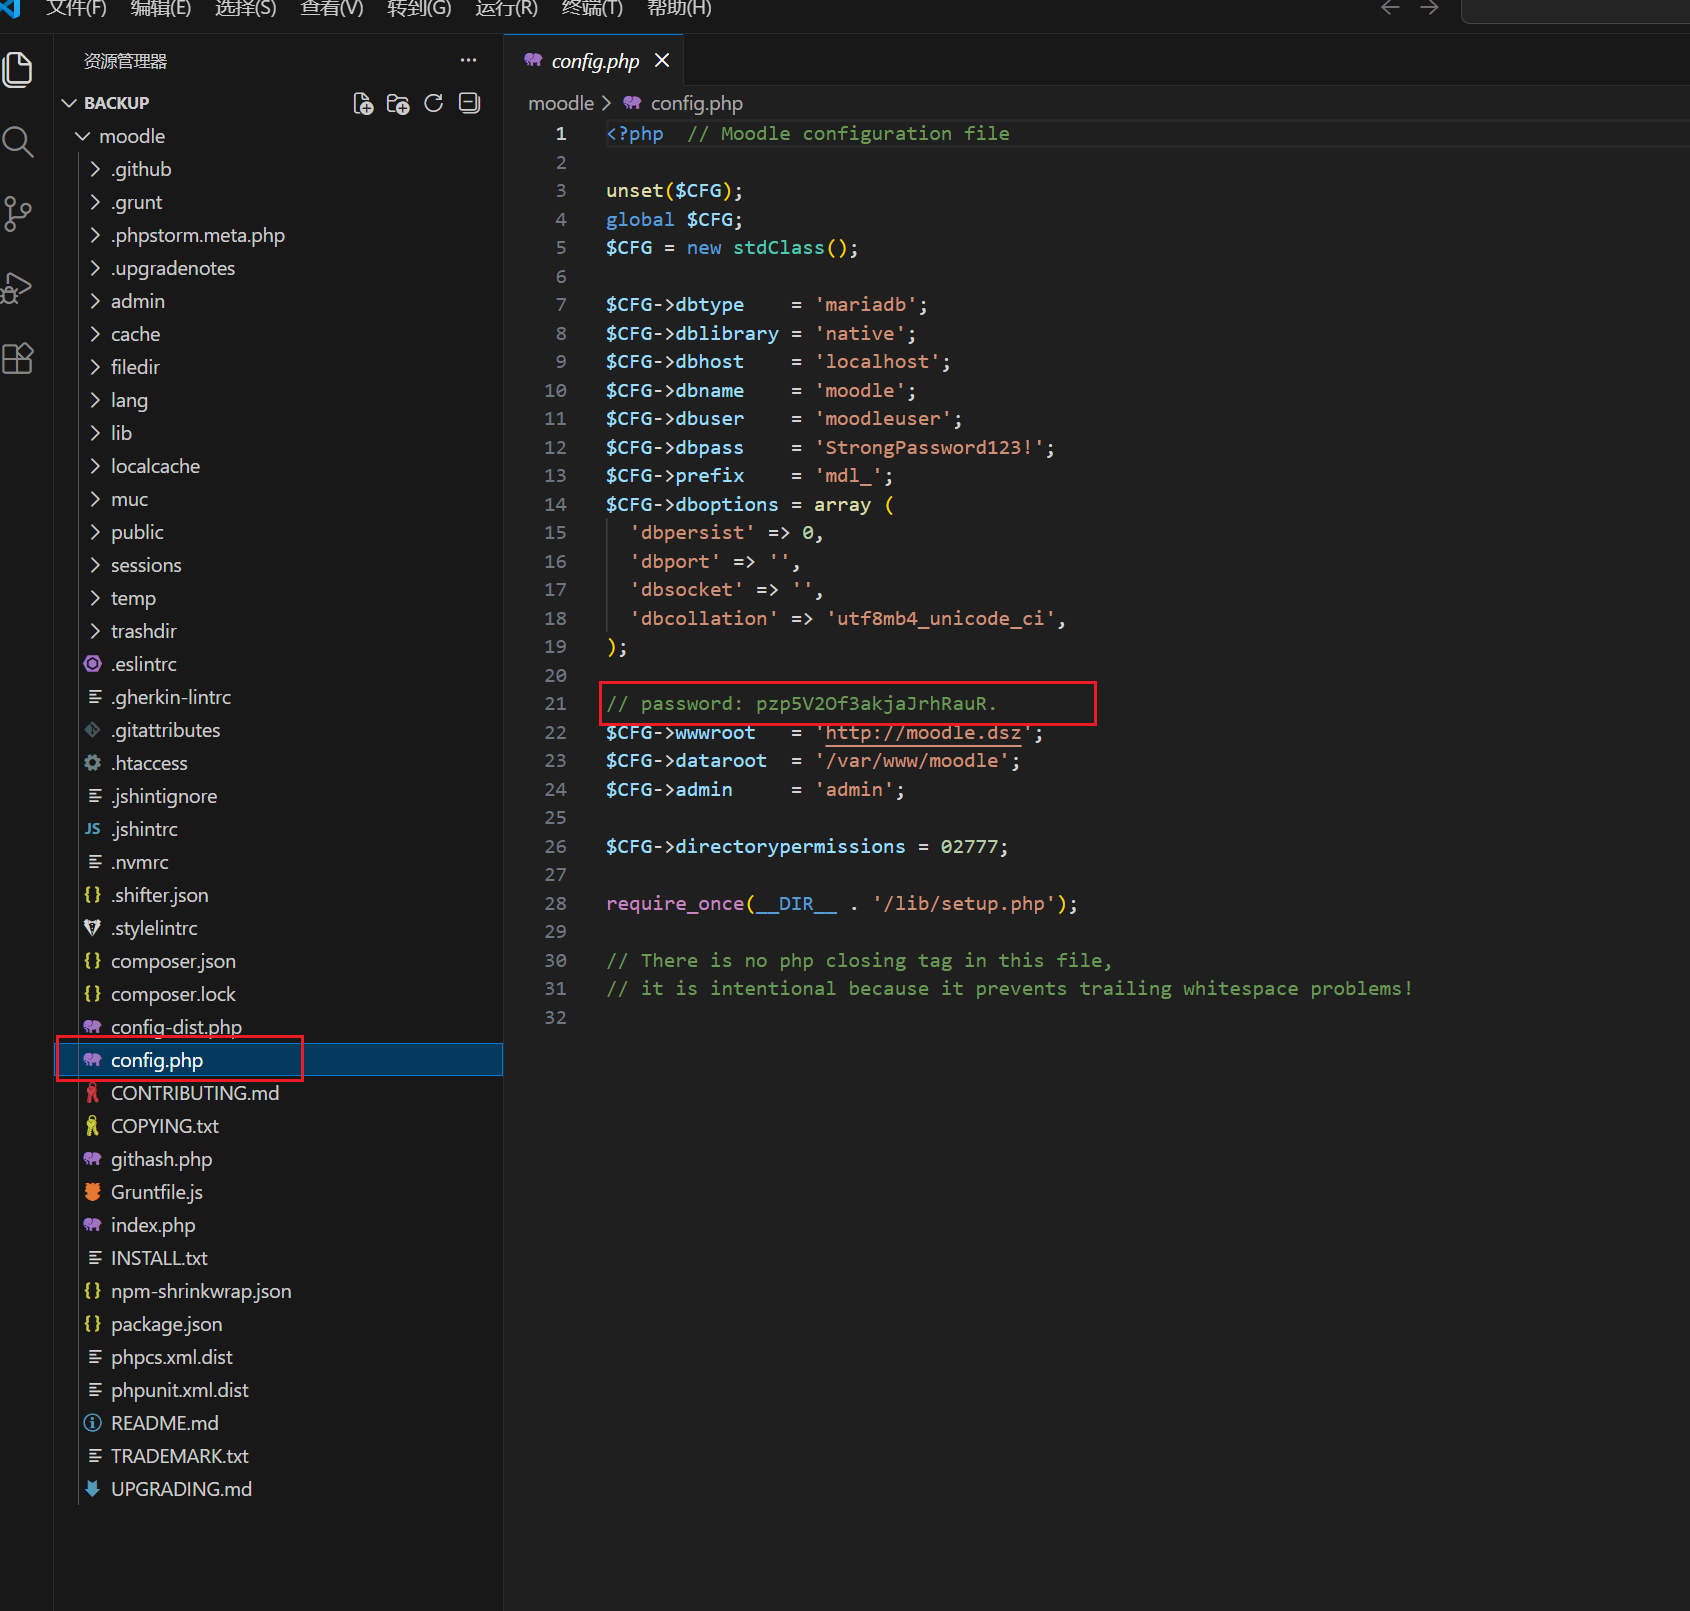The width and height of the screenshot is (1690, 1611).
Task: Refresh the explorer file tree
Action: [433, 104]
